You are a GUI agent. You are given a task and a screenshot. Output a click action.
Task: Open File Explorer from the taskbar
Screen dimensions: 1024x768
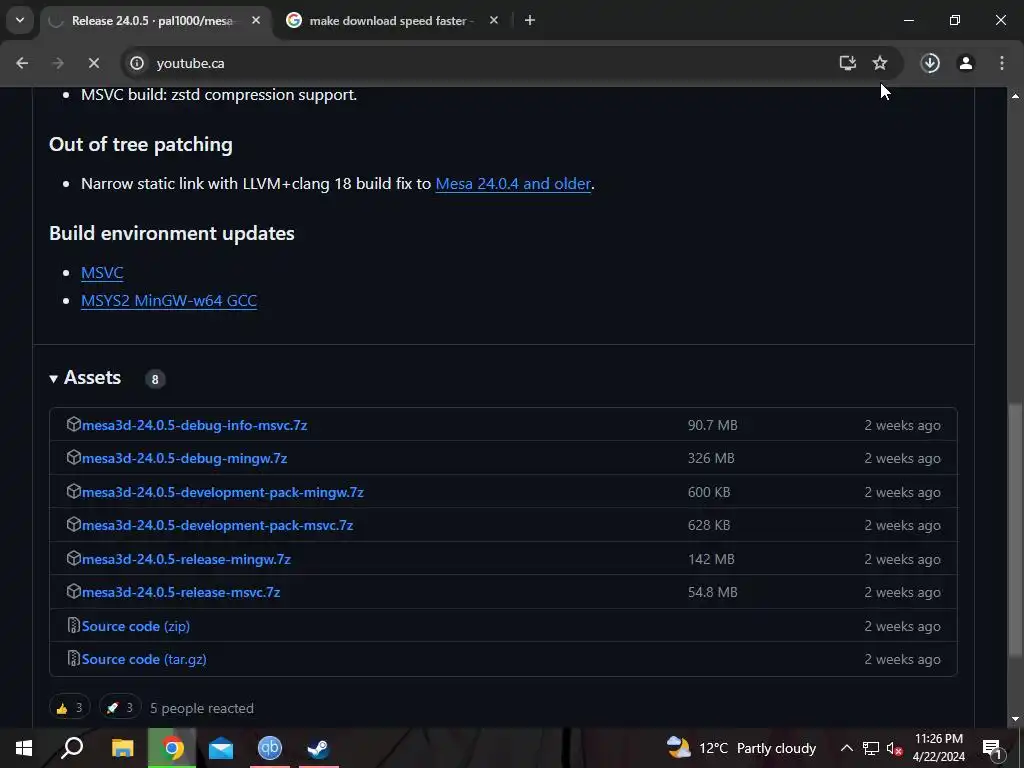point(122,748)
